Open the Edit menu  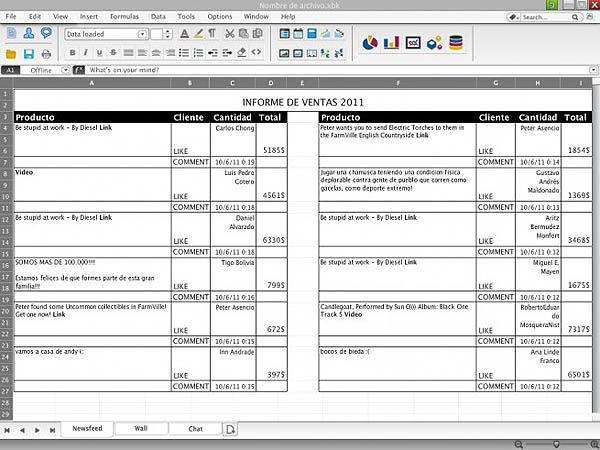(x=34, y=16)
